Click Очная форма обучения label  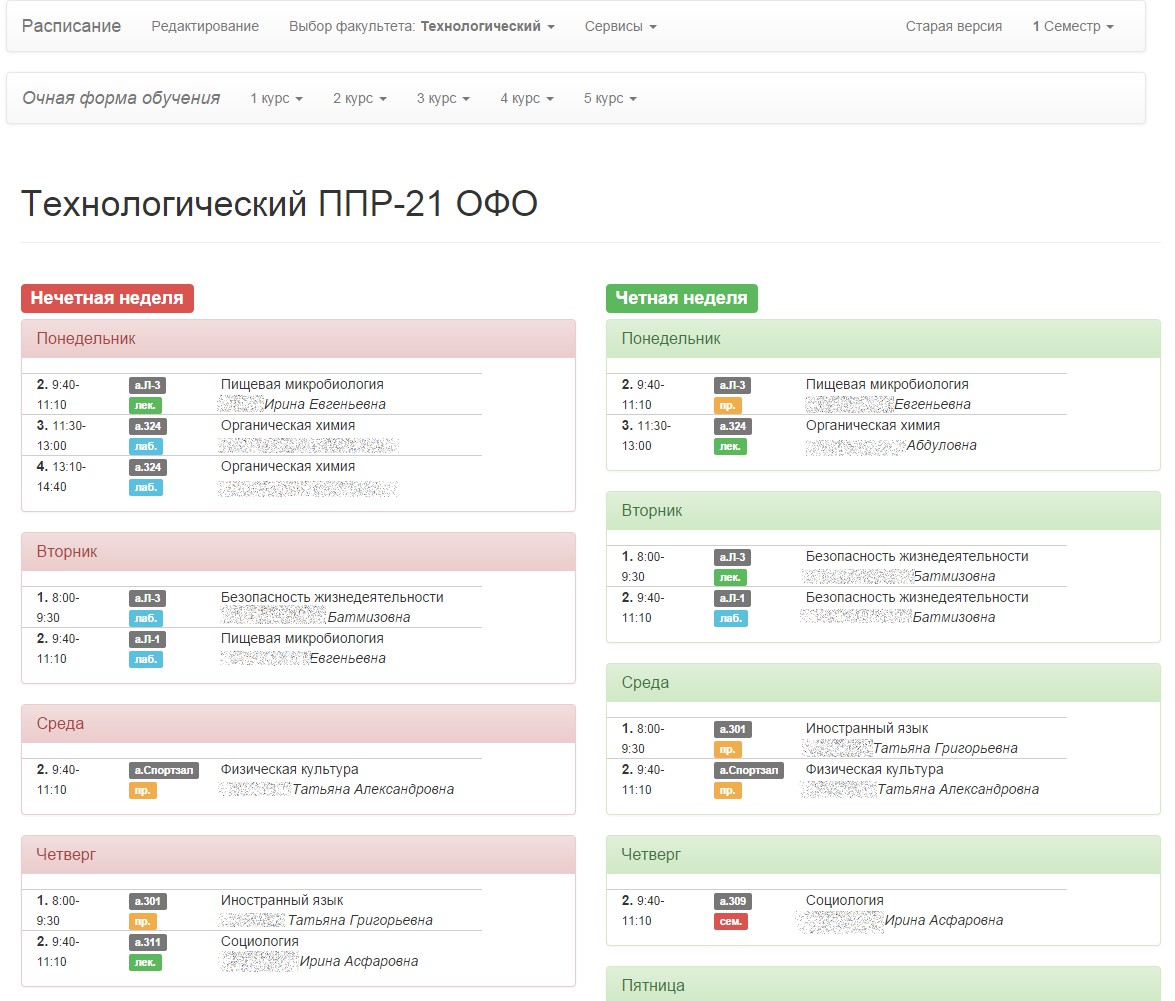click(x=121, y=98)
